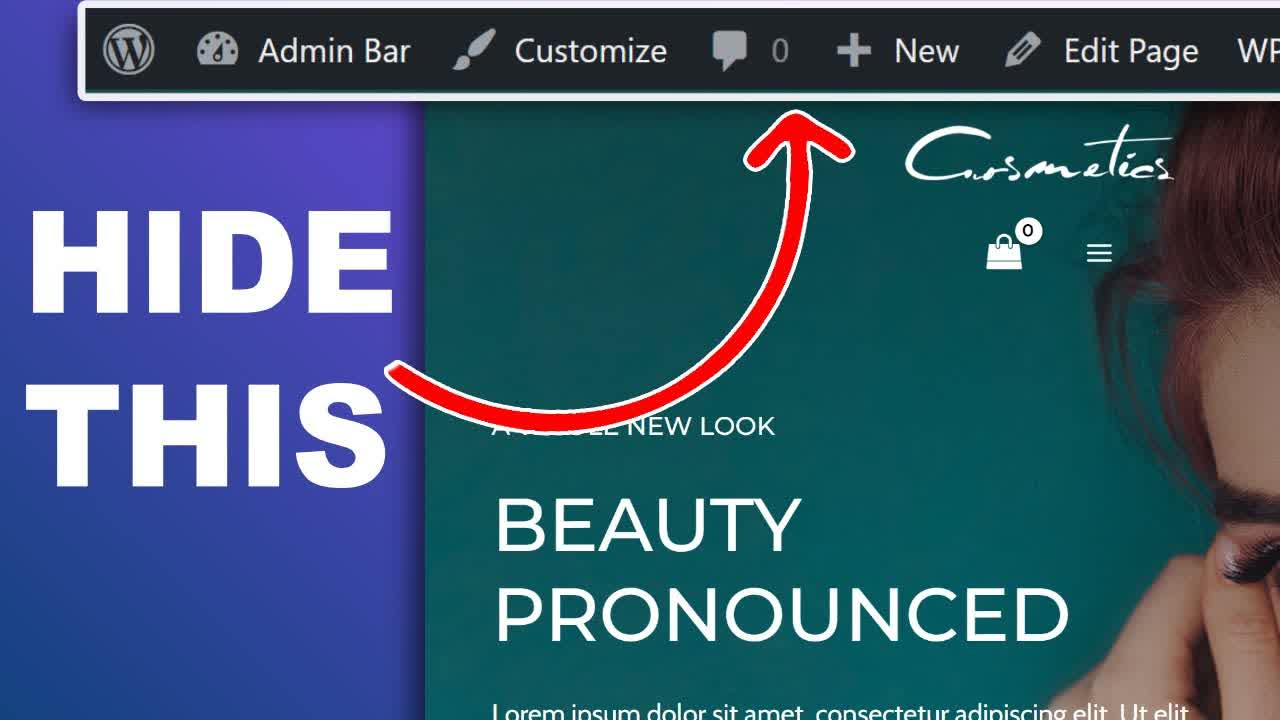Click the Edit Page pencil icon
This screenshot has height=720, width=1280.
click(x=1022, y=50)
